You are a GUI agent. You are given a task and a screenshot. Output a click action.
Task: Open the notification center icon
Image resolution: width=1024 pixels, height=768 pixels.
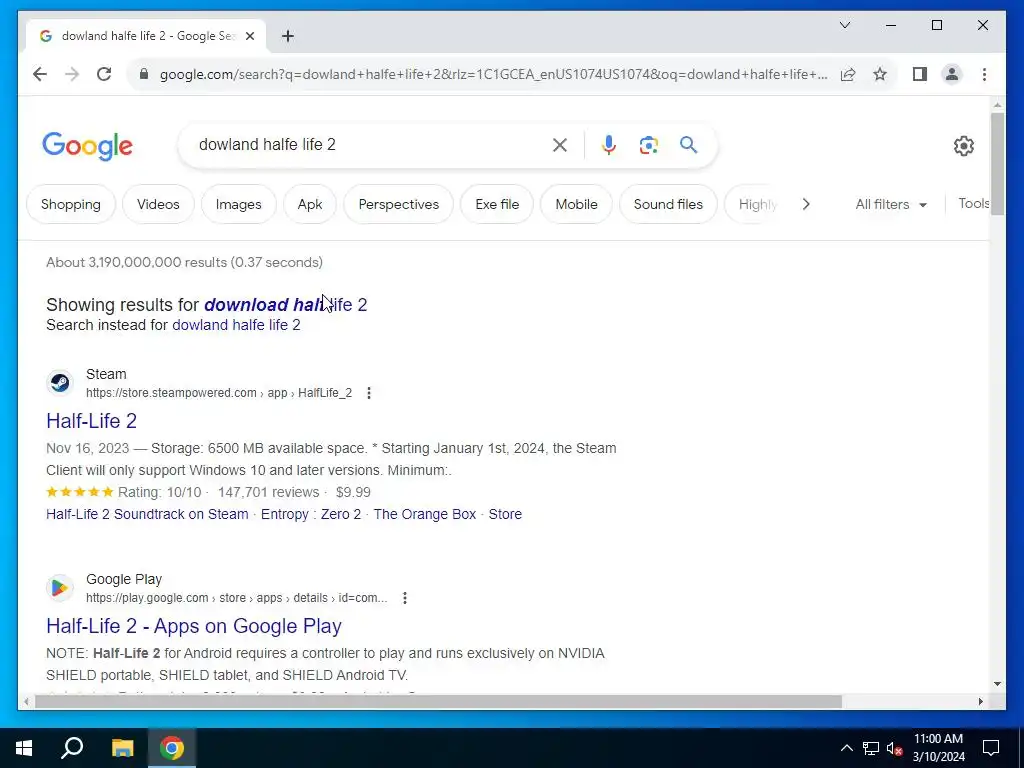coord(991,748)
